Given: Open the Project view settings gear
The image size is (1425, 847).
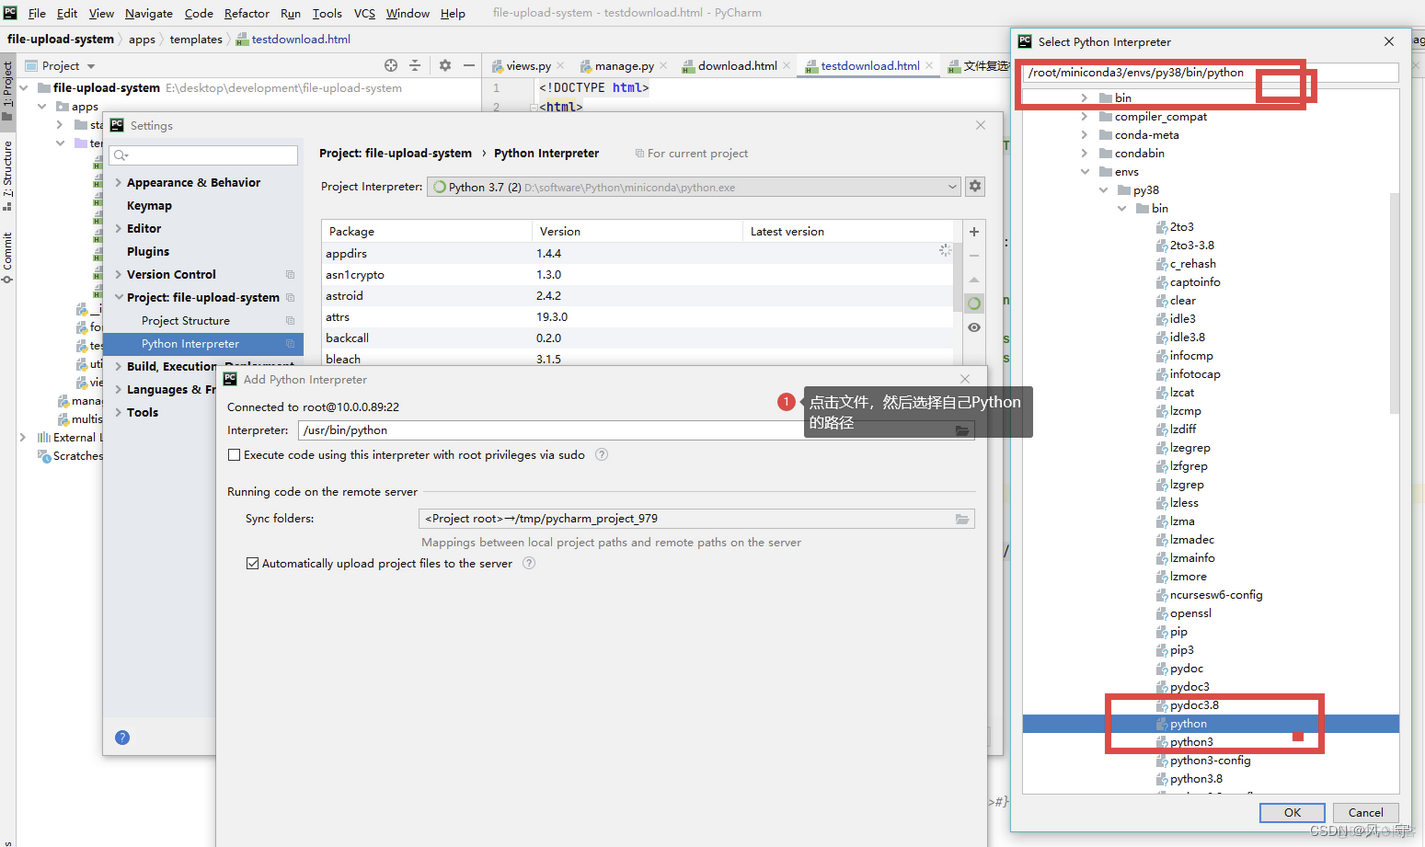Looking at the screenshot, I should 444,65.
